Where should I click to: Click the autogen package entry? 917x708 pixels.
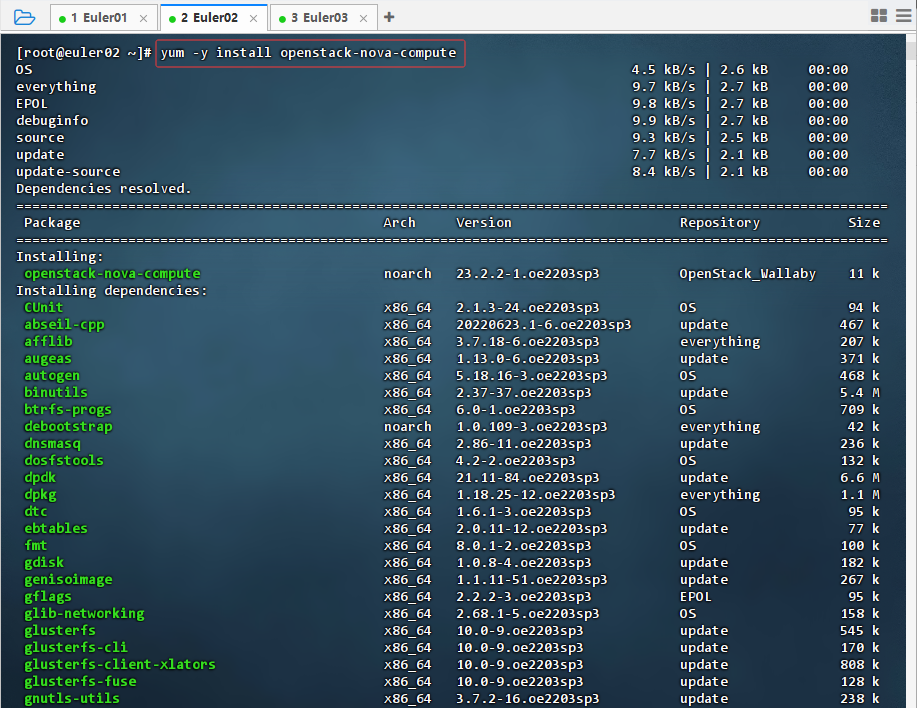(52, 375)
